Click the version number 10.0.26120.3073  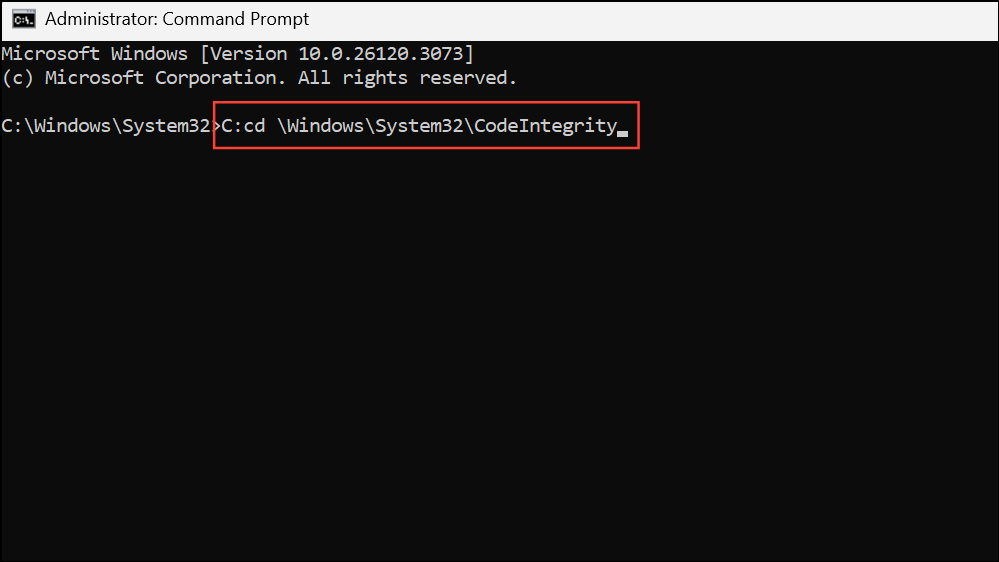pyautogui.click(x=382, y=54)
